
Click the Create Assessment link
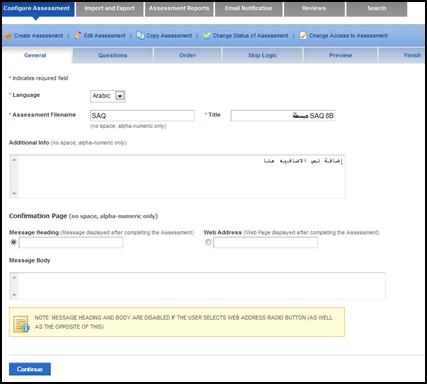[x=38, y=36]
